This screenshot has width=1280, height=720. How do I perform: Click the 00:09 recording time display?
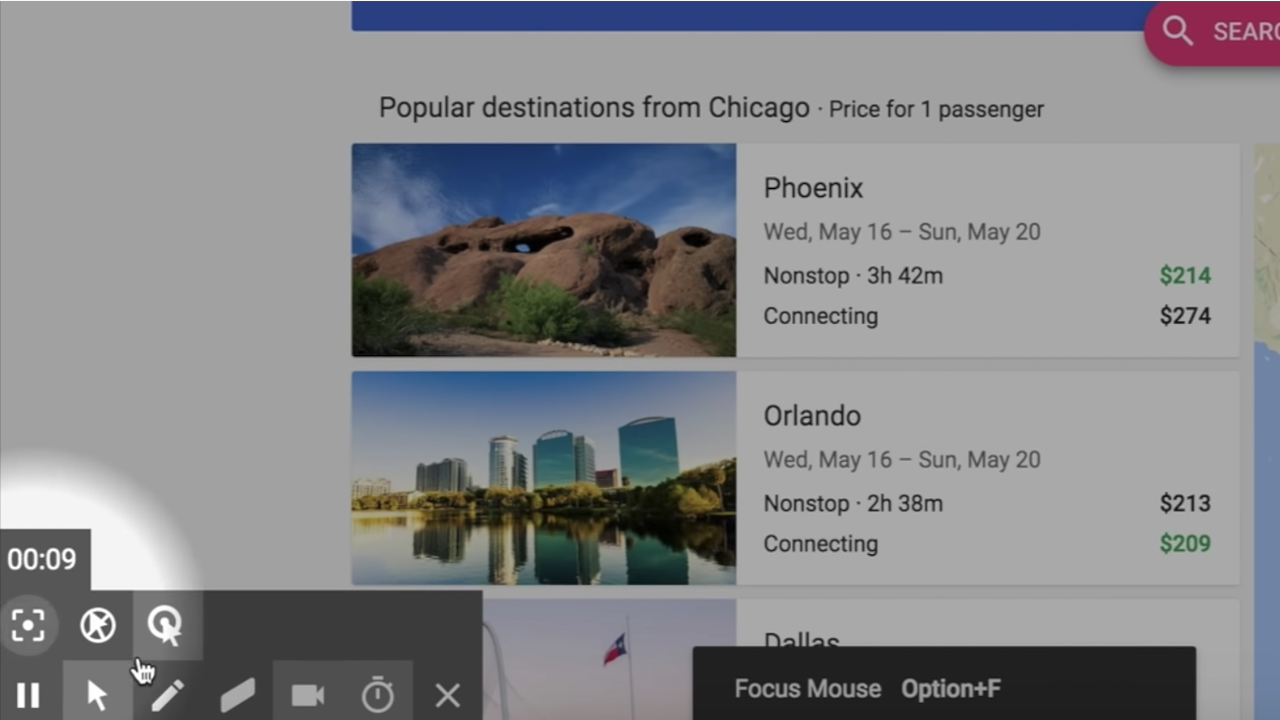pos(42,559)
